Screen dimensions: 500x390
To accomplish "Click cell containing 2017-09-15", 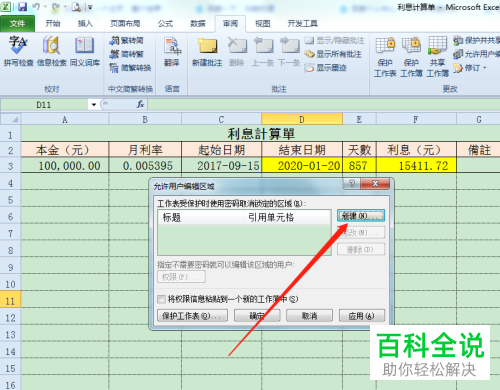I will [x=222, y=166].
